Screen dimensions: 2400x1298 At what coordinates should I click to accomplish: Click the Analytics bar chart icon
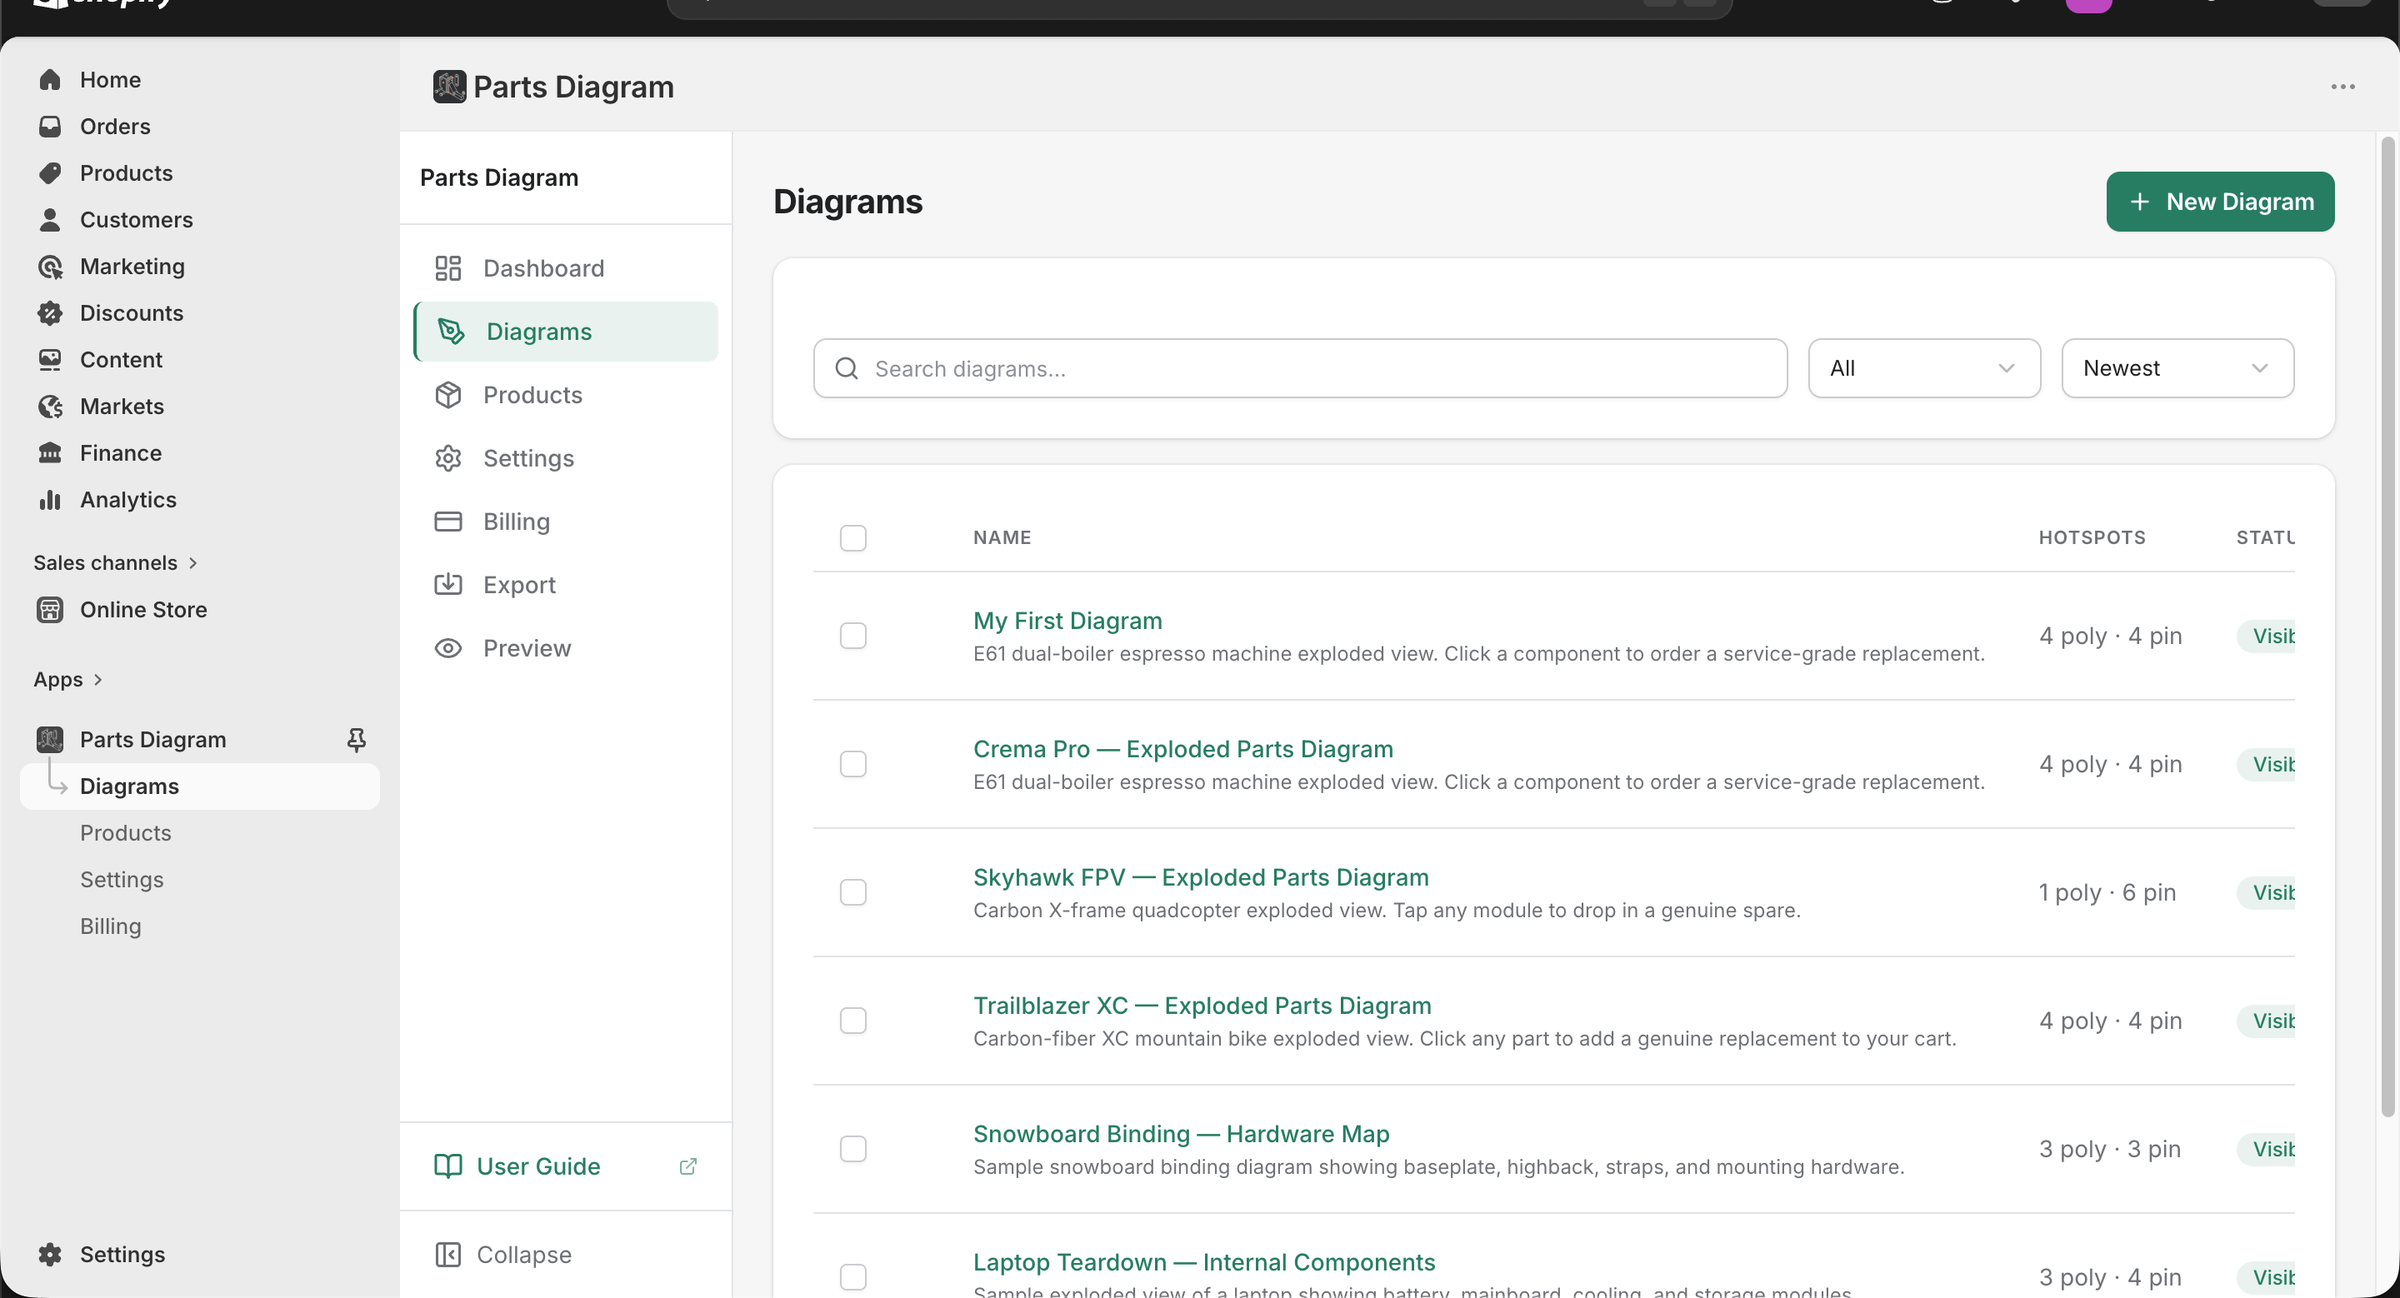[x=50, y=500]
